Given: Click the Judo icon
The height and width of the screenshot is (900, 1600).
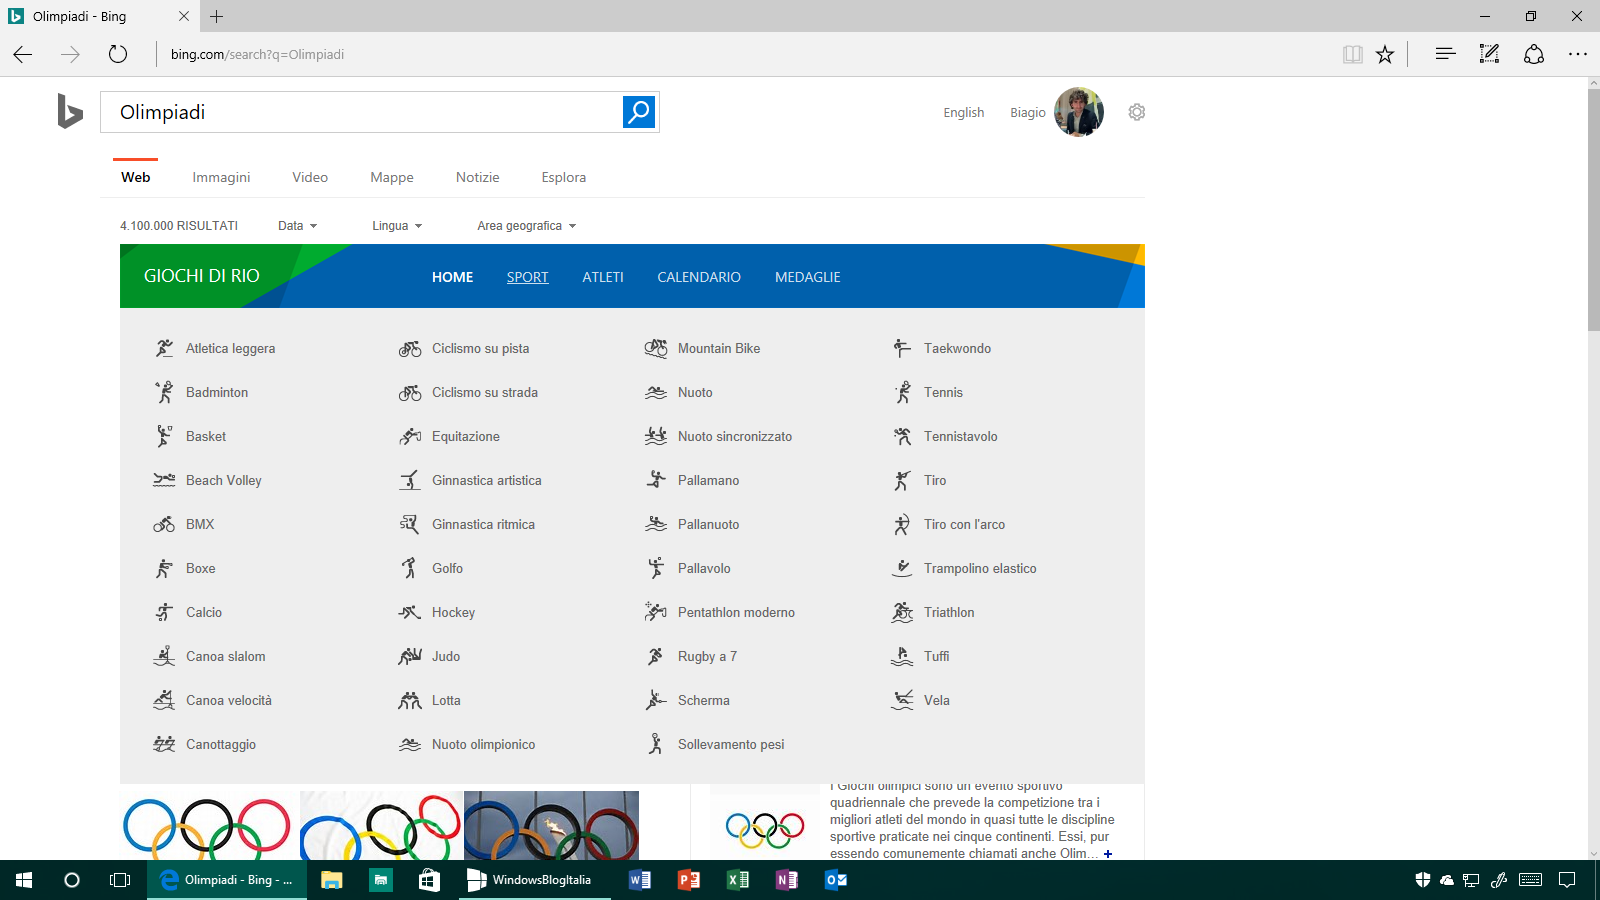Looking at the screenshot, I should (x=410, y=656).
